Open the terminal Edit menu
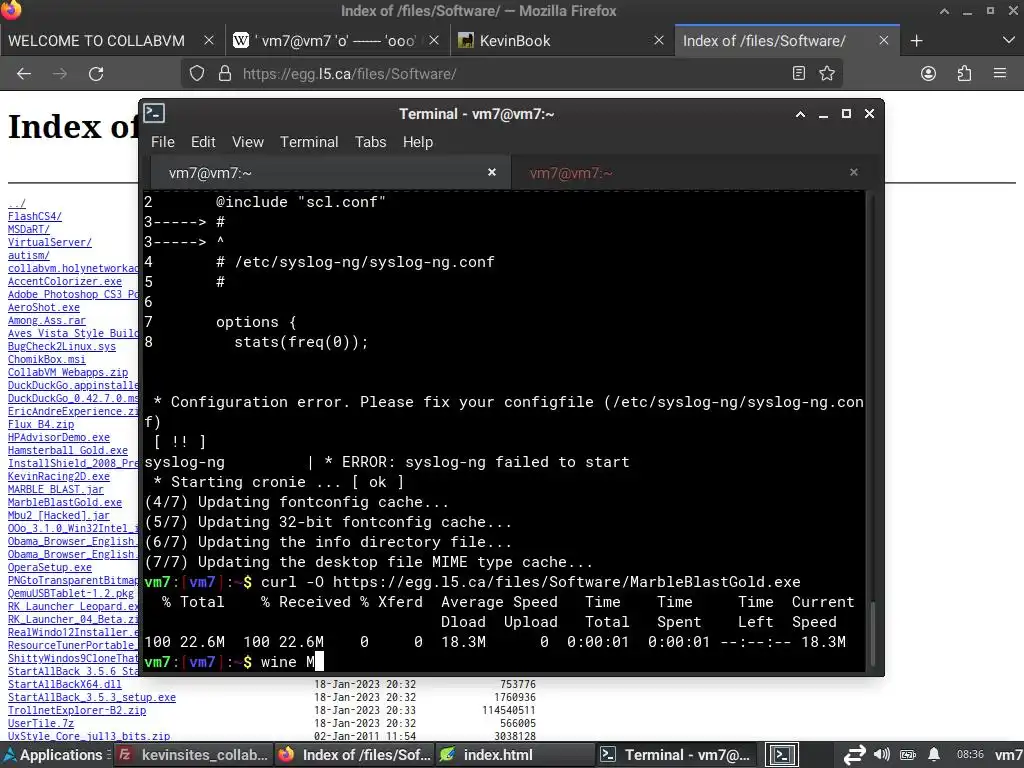Screen dimensions: 1024x768 click(203, 142)
